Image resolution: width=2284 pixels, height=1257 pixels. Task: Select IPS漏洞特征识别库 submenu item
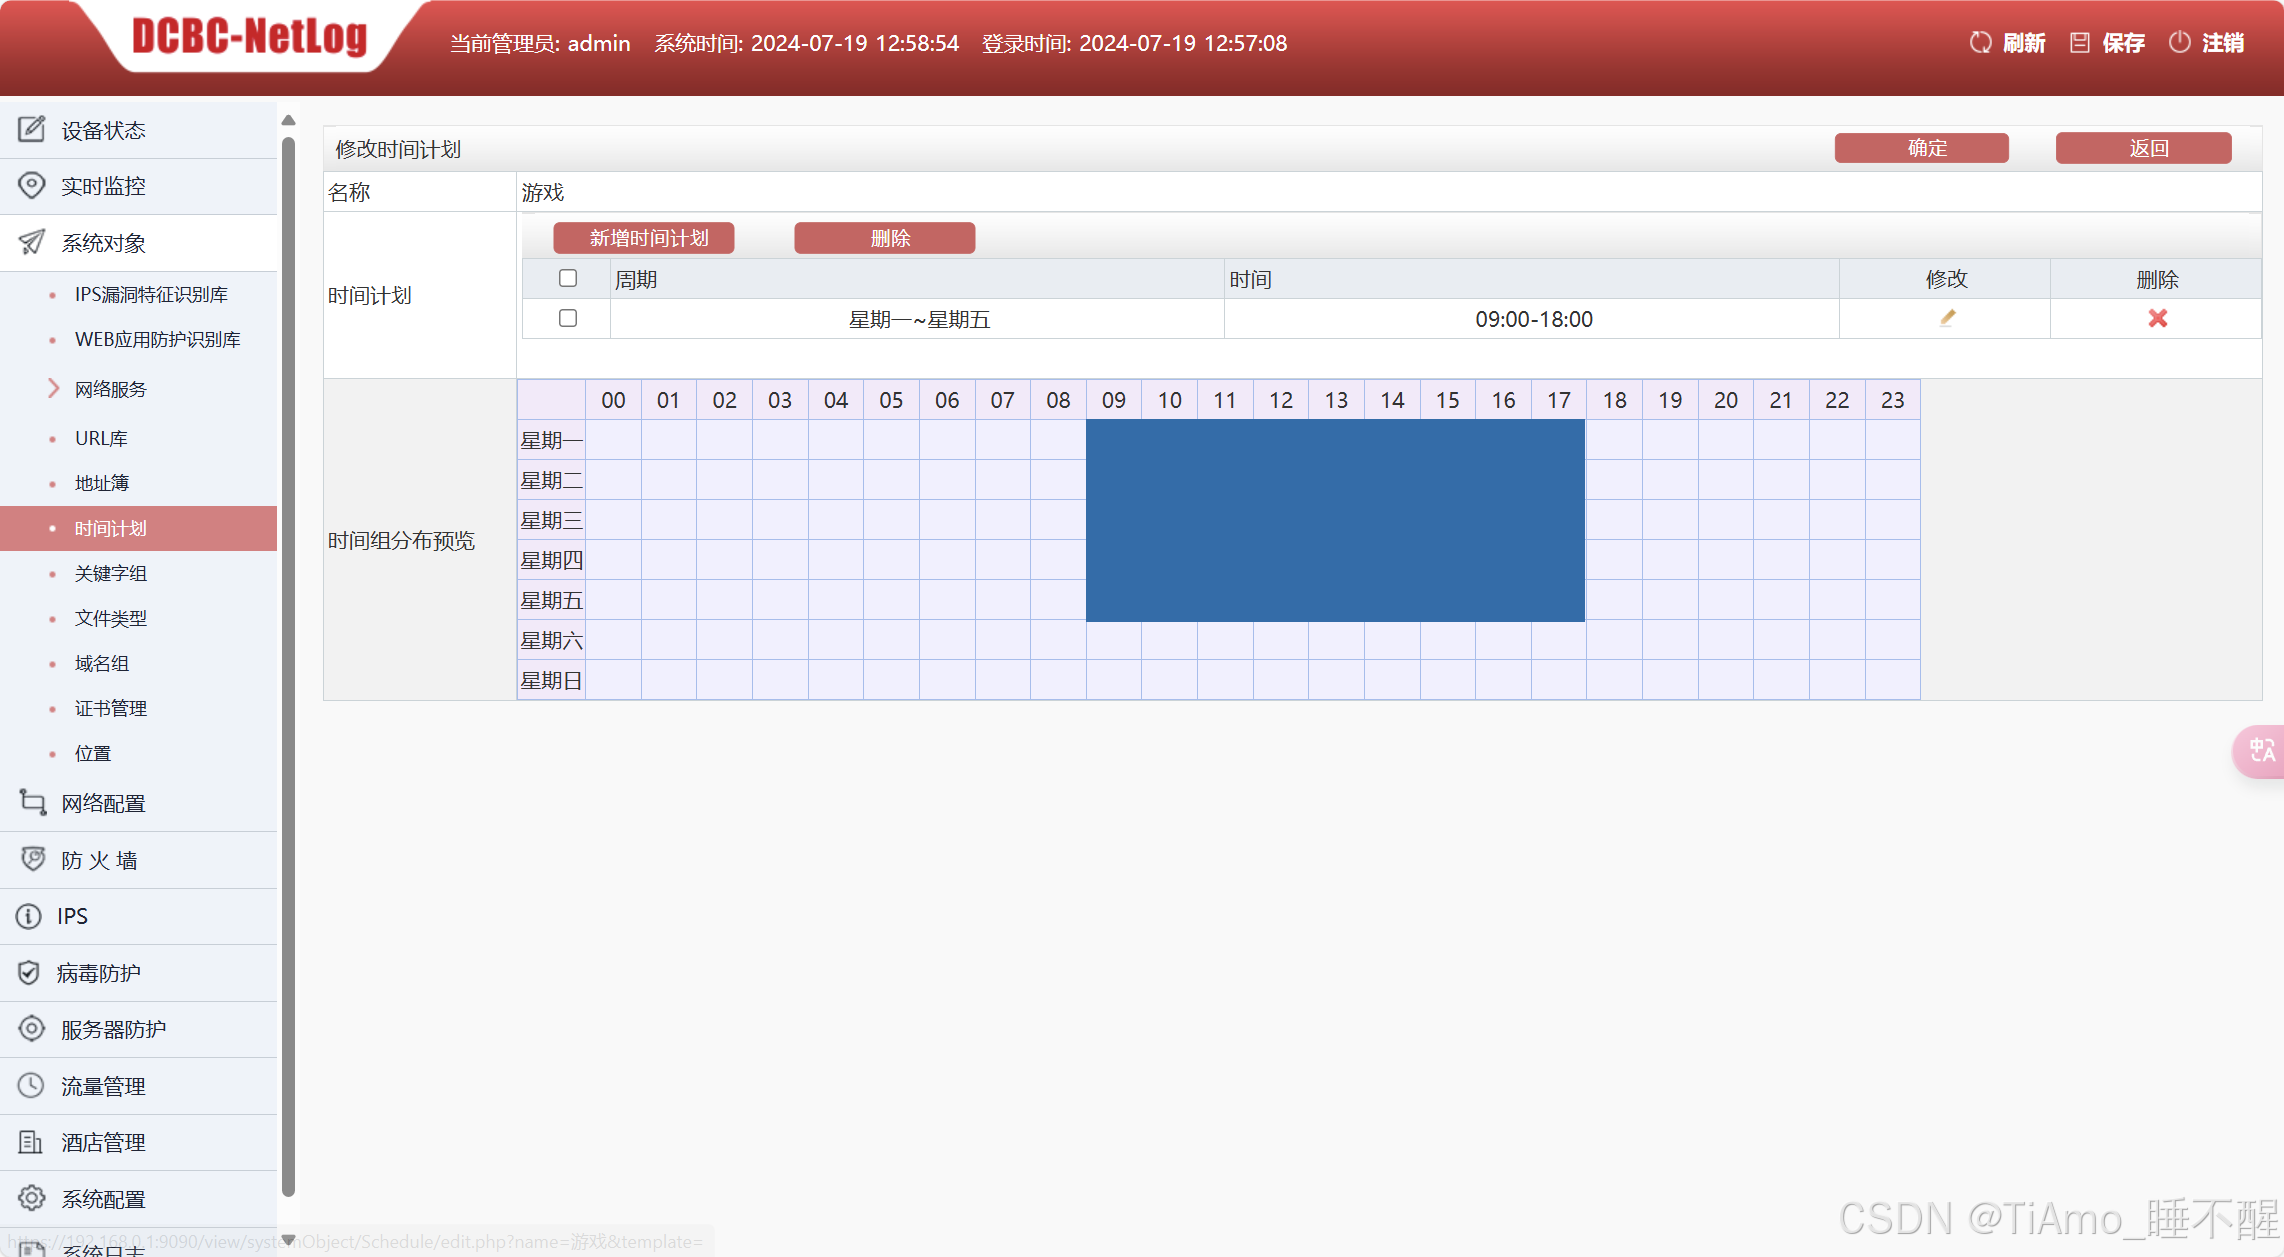pyautogui.click(x=151, y=294)
